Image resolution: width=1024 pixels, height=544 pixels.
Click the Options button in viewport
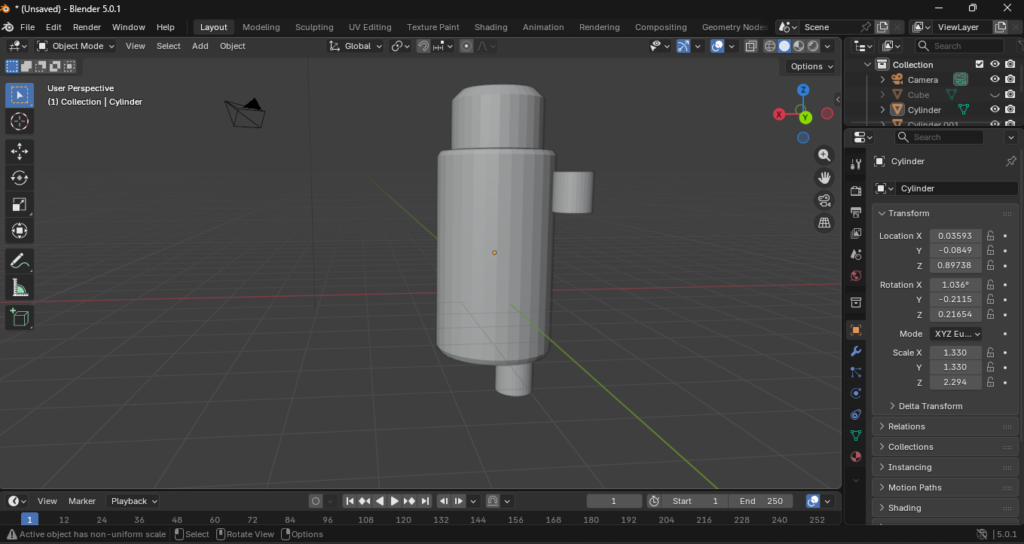810,66
